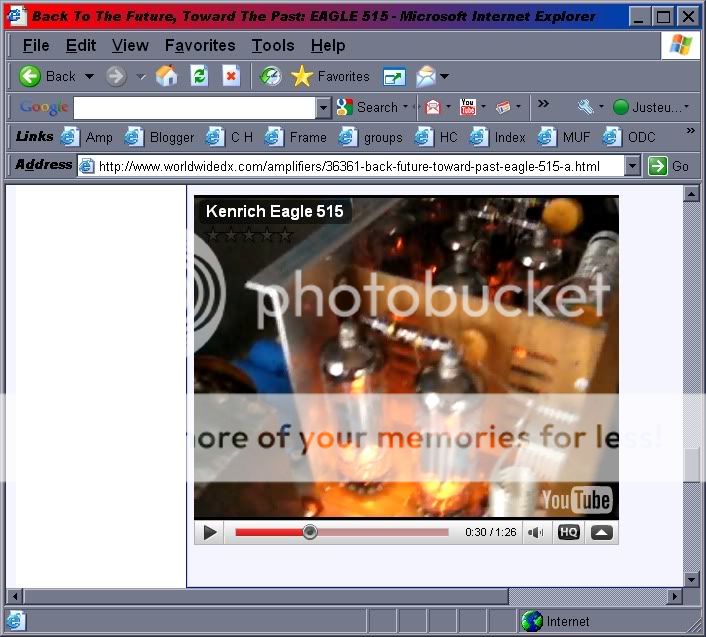
Task: Open the Google search box dropdown arrow
Action: point(323,108)
